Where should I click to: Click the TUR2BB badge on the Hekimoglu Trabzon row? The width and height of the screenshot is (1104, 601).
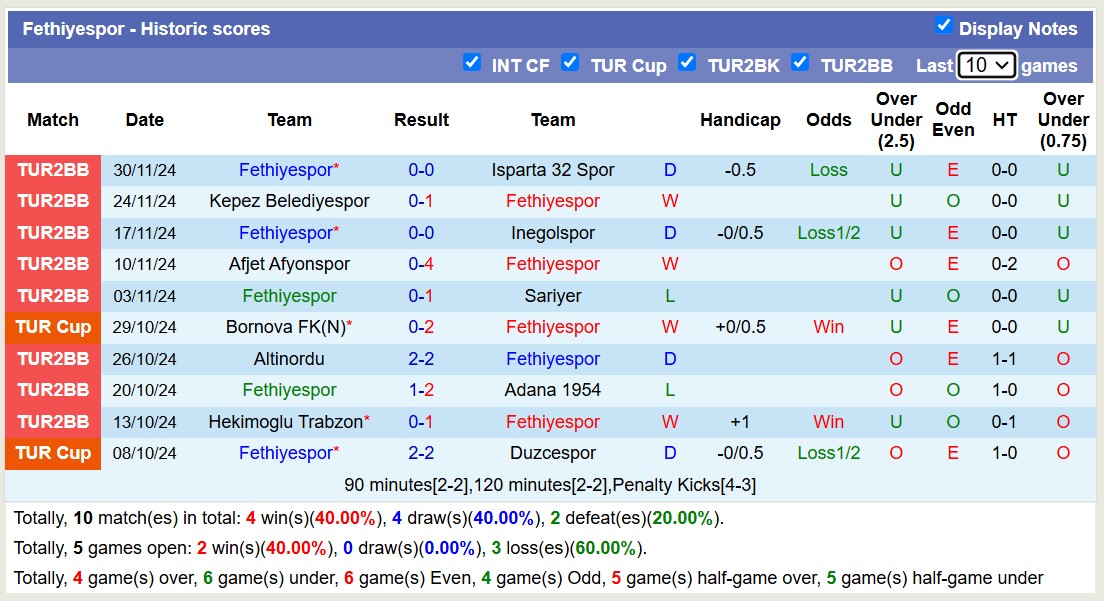52,421
